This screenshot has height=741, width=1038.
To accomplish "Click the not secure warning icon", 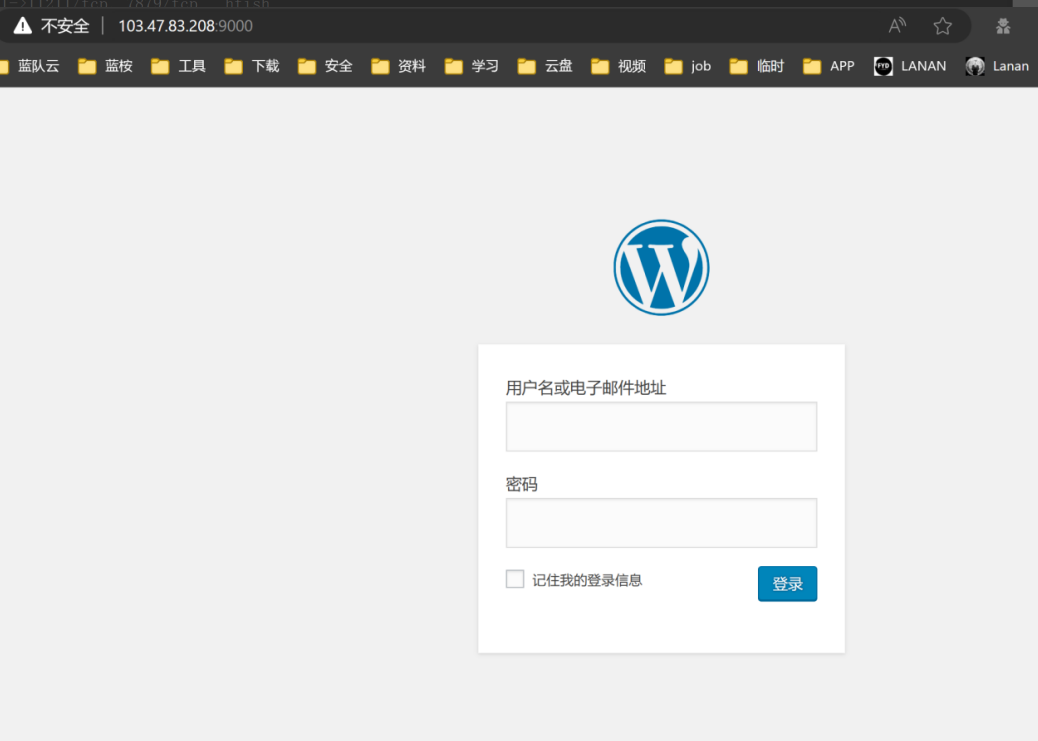I will [22, 26].
